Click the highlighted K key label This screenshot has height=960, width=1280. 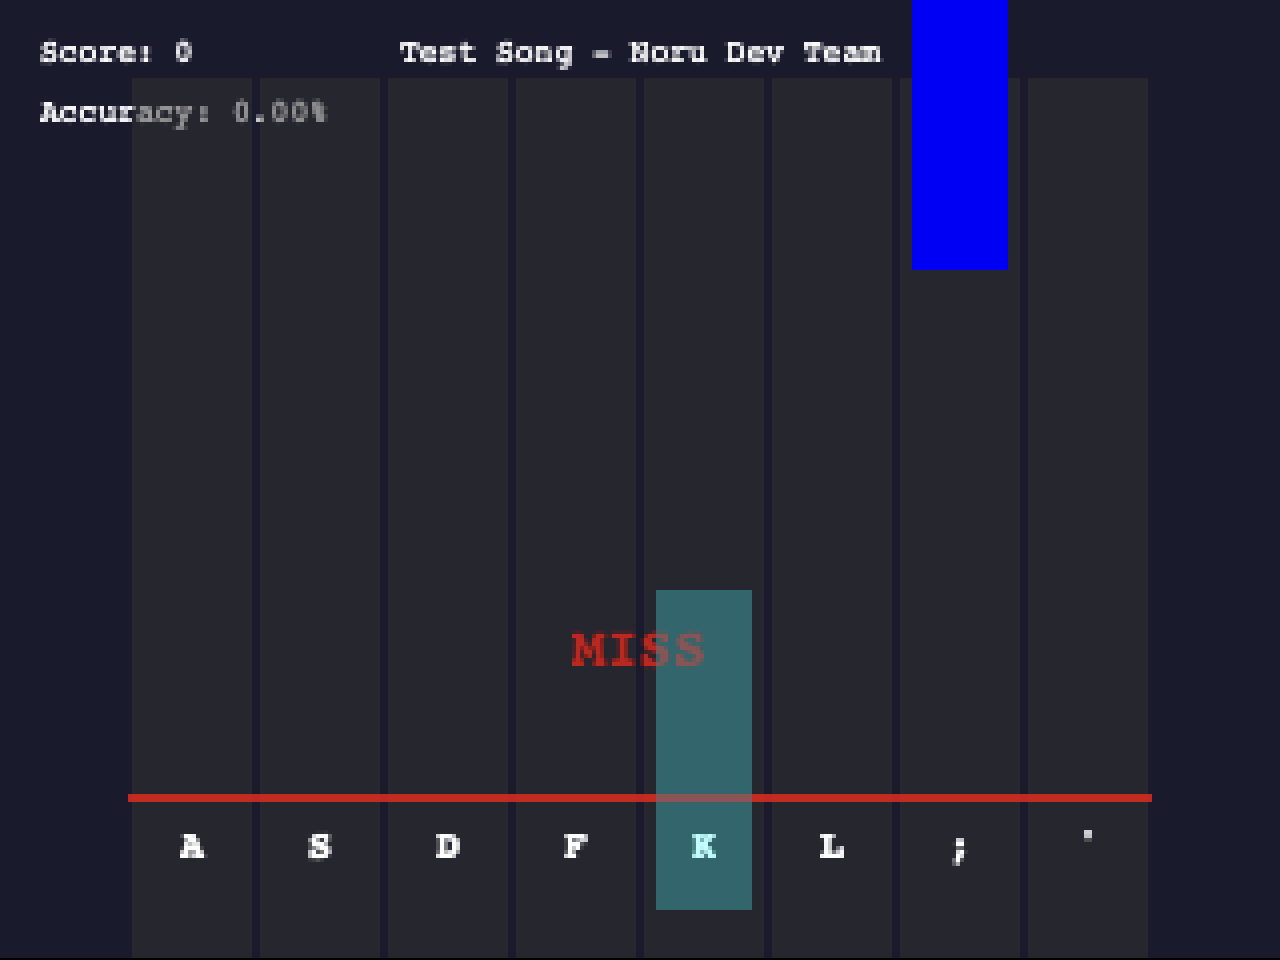[x=703, y=847]
